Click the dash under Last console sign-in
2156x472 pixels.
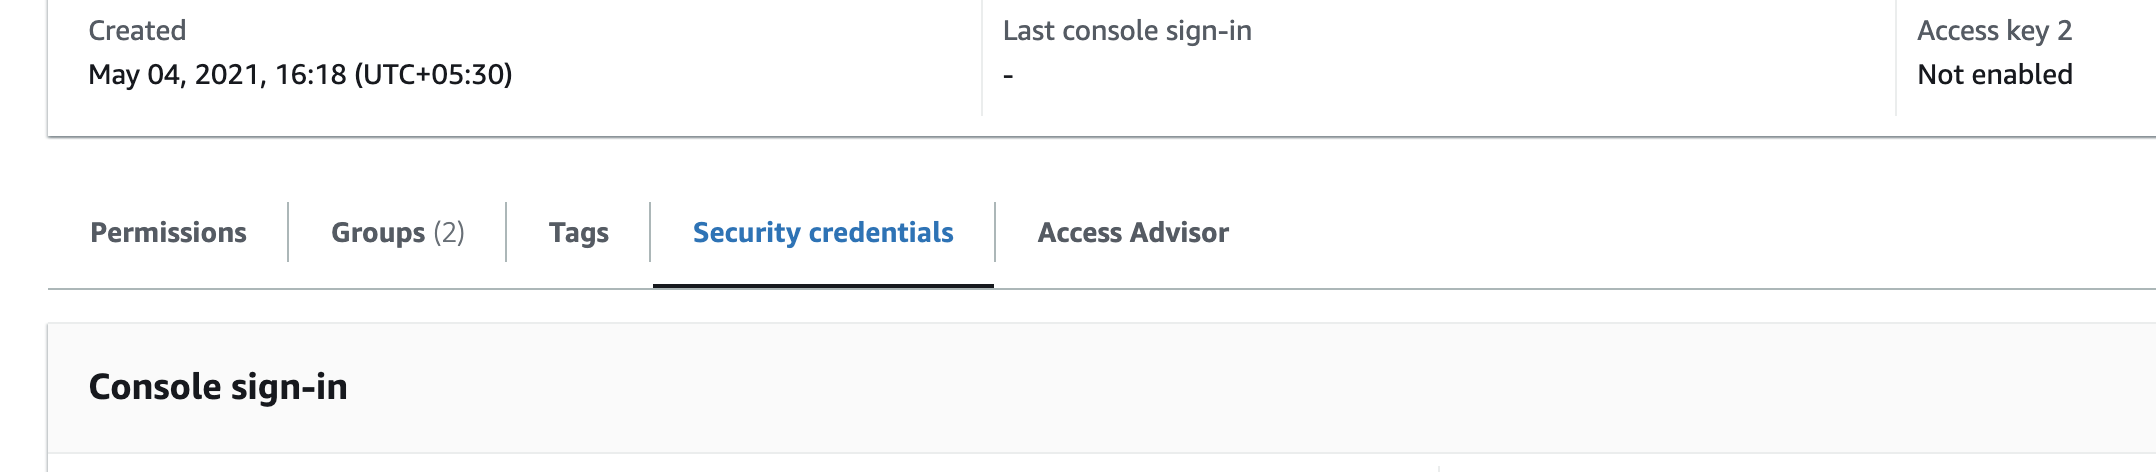[x=1008, y=76]
